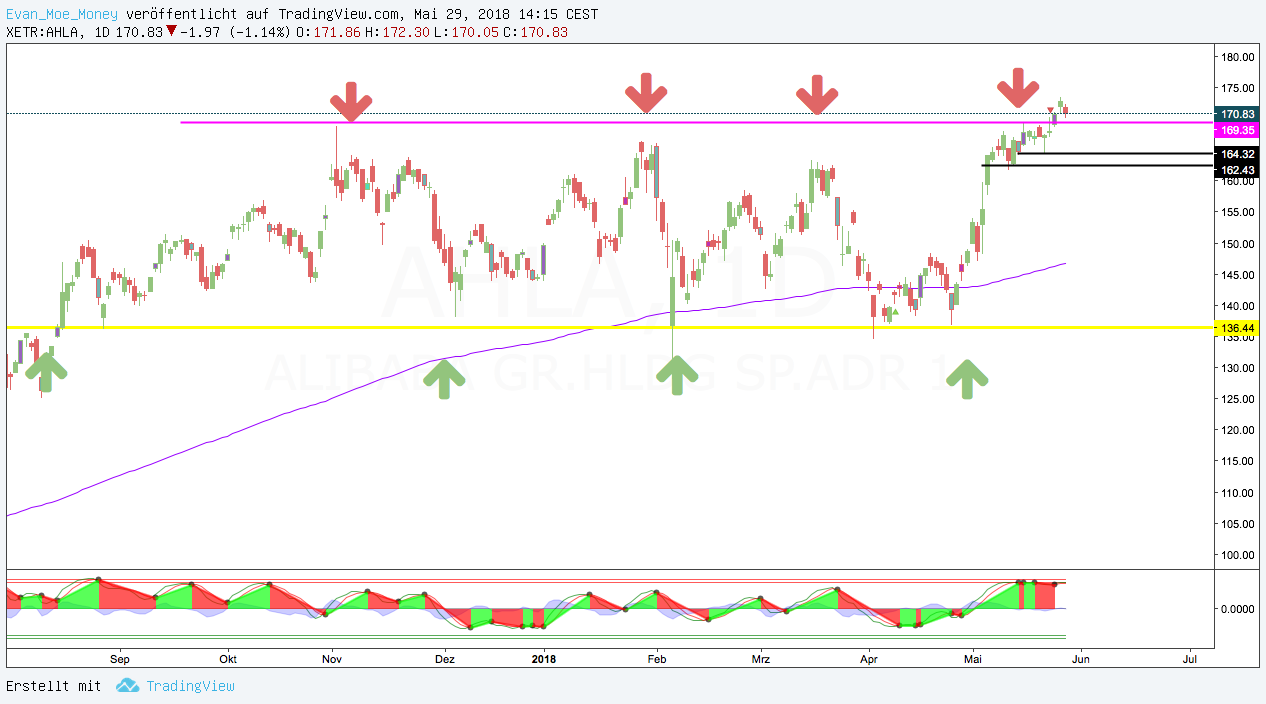This screenshot has width=1266, height=704.
Task: Click the 125.00 price axis tick
Action: [x=1238, y=399]
